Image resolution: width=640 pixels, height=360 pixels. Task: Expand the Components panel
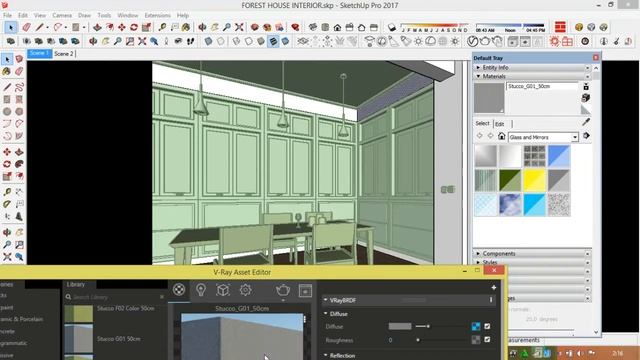click(x=532, y=253)
